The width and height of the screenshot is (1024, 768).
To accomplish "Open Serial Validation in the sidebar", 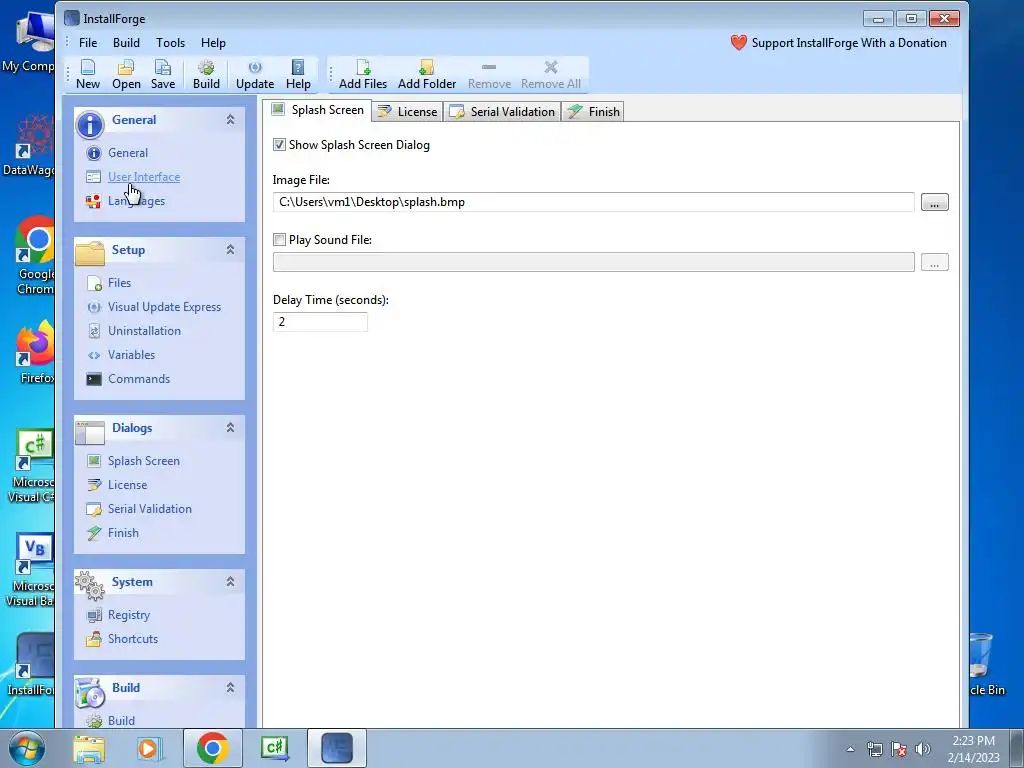I will (150, 509).
